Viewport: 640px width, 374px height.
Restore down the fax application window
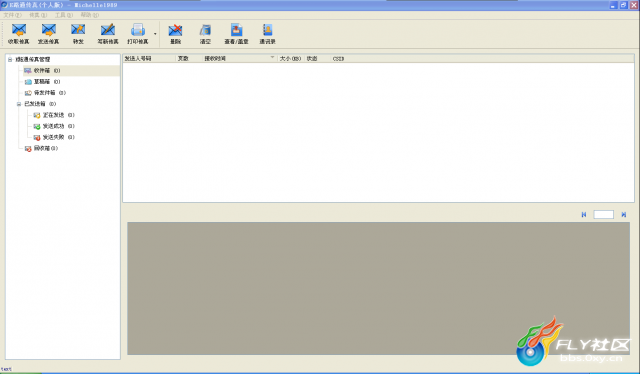pyautogui.click(x=623, y=5)
